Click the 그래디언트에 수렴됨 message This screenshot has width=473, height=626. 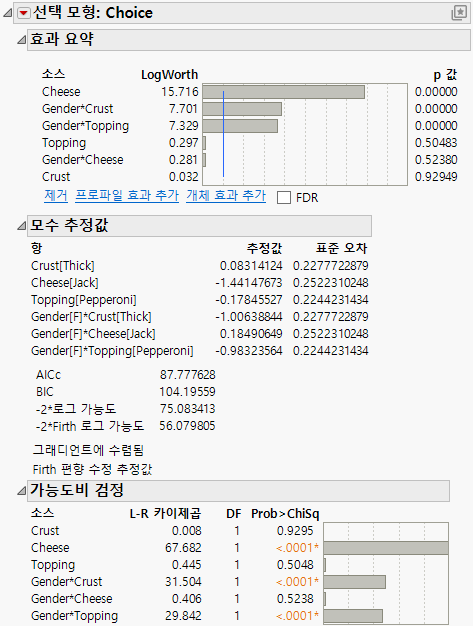88,451
